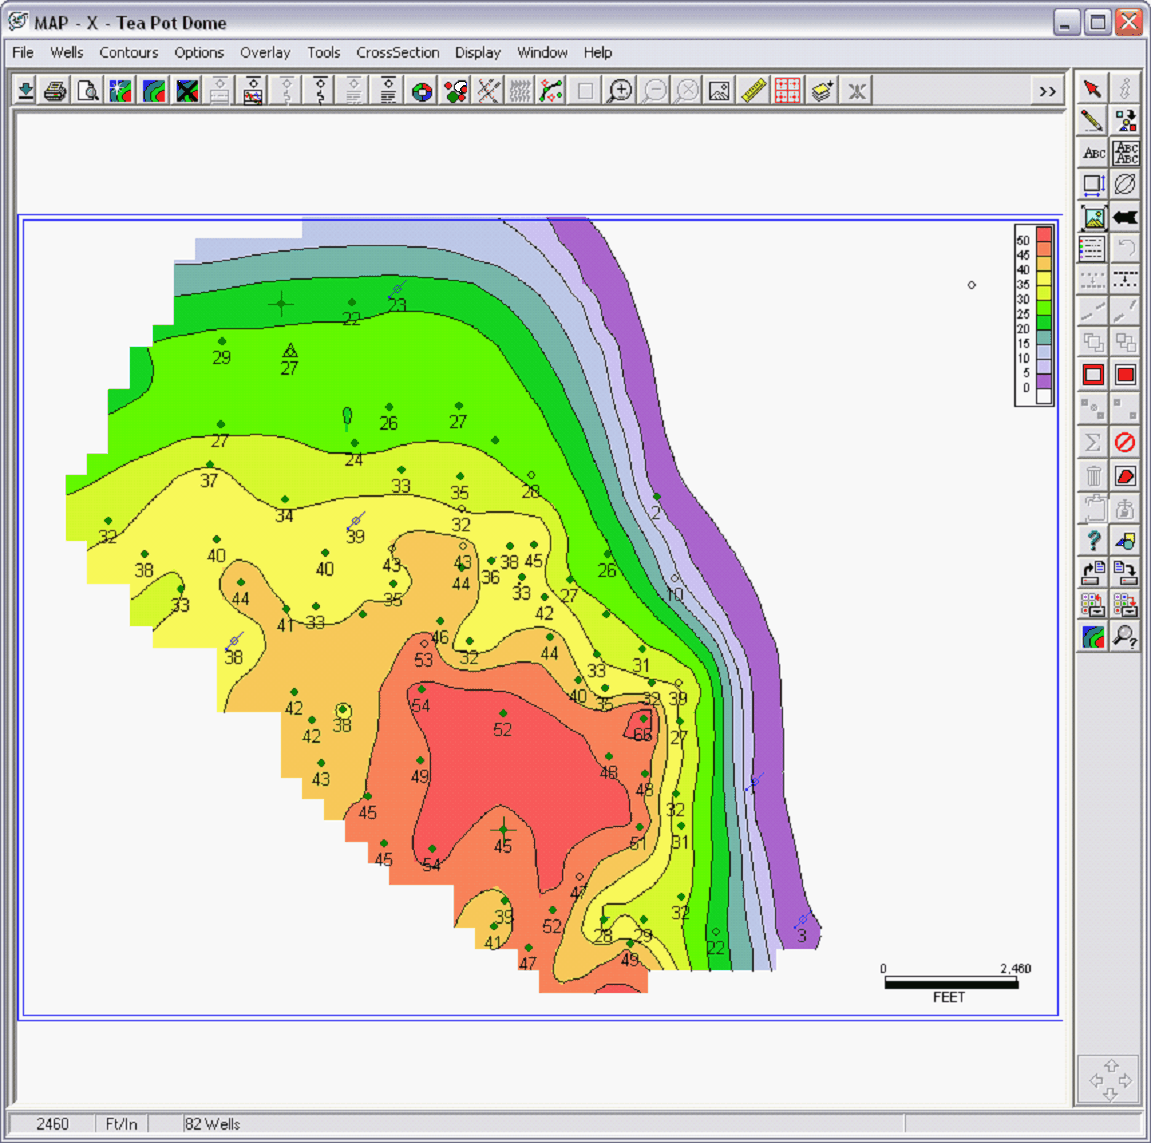The width and height of the screenshot is (1152, 1144).
Task: Select the black arrow annotation tool
Action: [x=1126, y=217]
